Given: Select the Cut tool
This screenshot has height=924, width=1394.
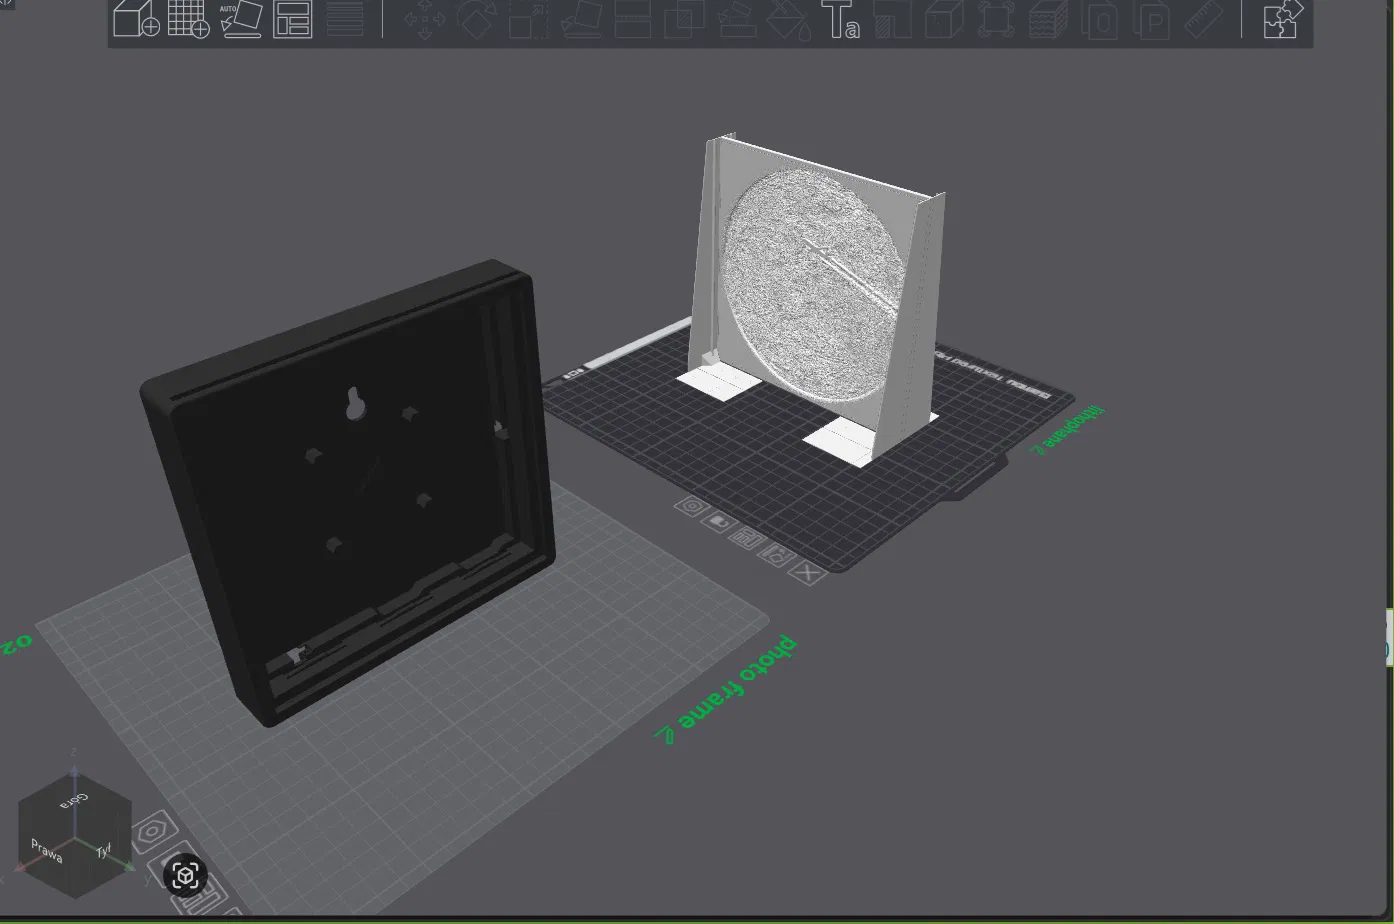Looking at the screenshot, I should pyautogui.click(x=633, y=18).
